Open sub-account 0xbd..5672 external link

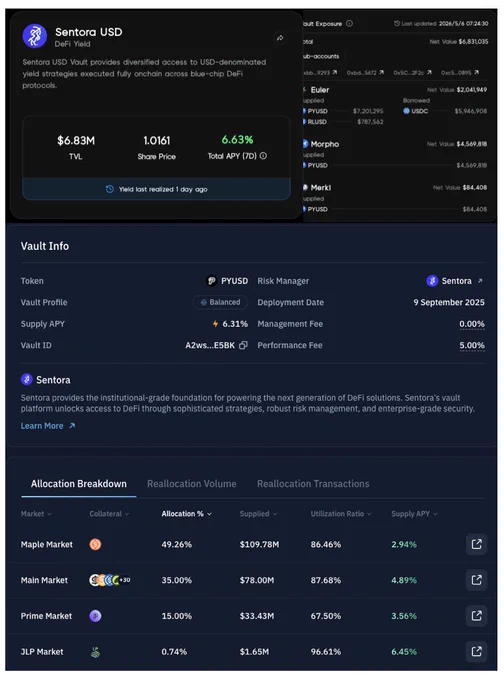click(x=381, y=72)
